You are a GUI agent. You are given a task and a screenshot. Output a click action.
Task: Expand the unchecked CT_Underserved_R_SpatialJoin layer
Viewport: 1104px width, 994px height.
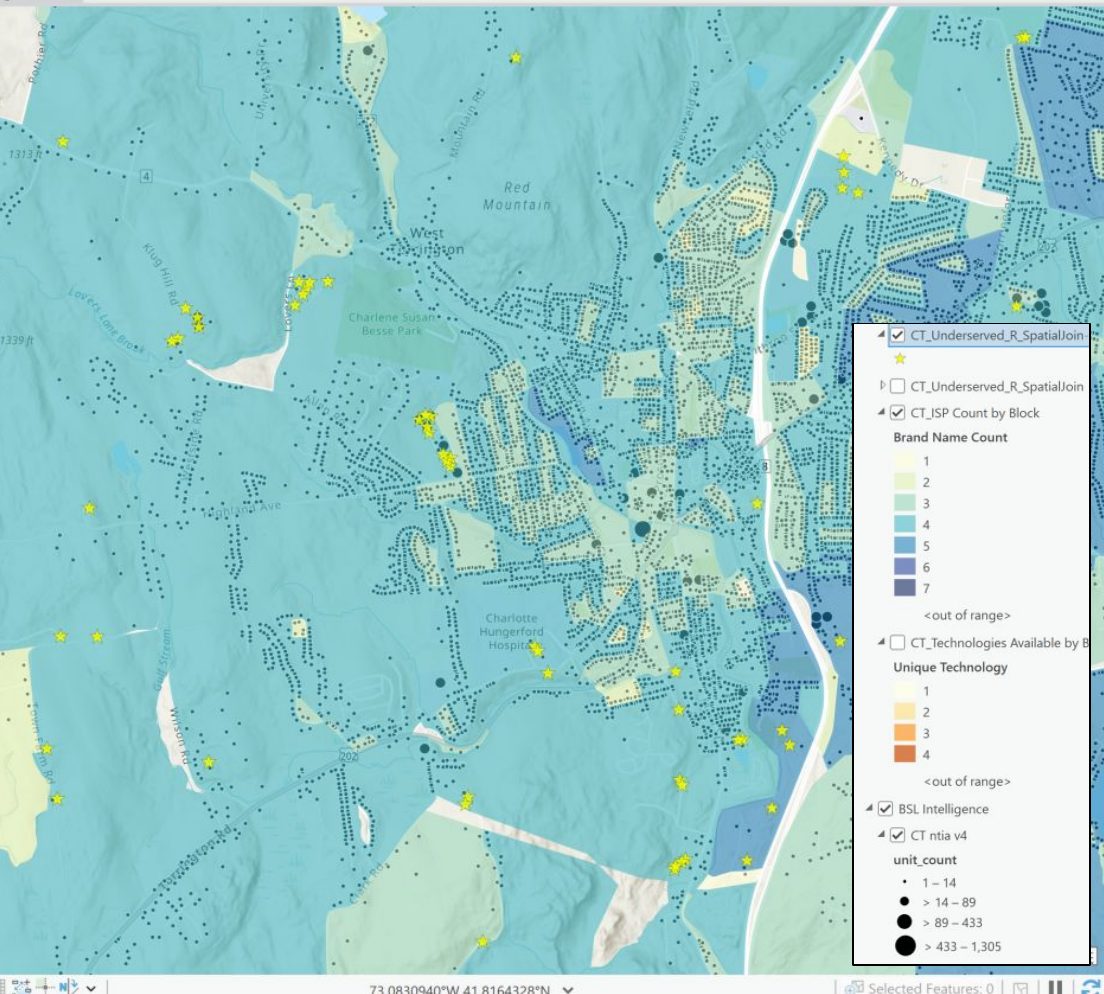pos(882,386)
